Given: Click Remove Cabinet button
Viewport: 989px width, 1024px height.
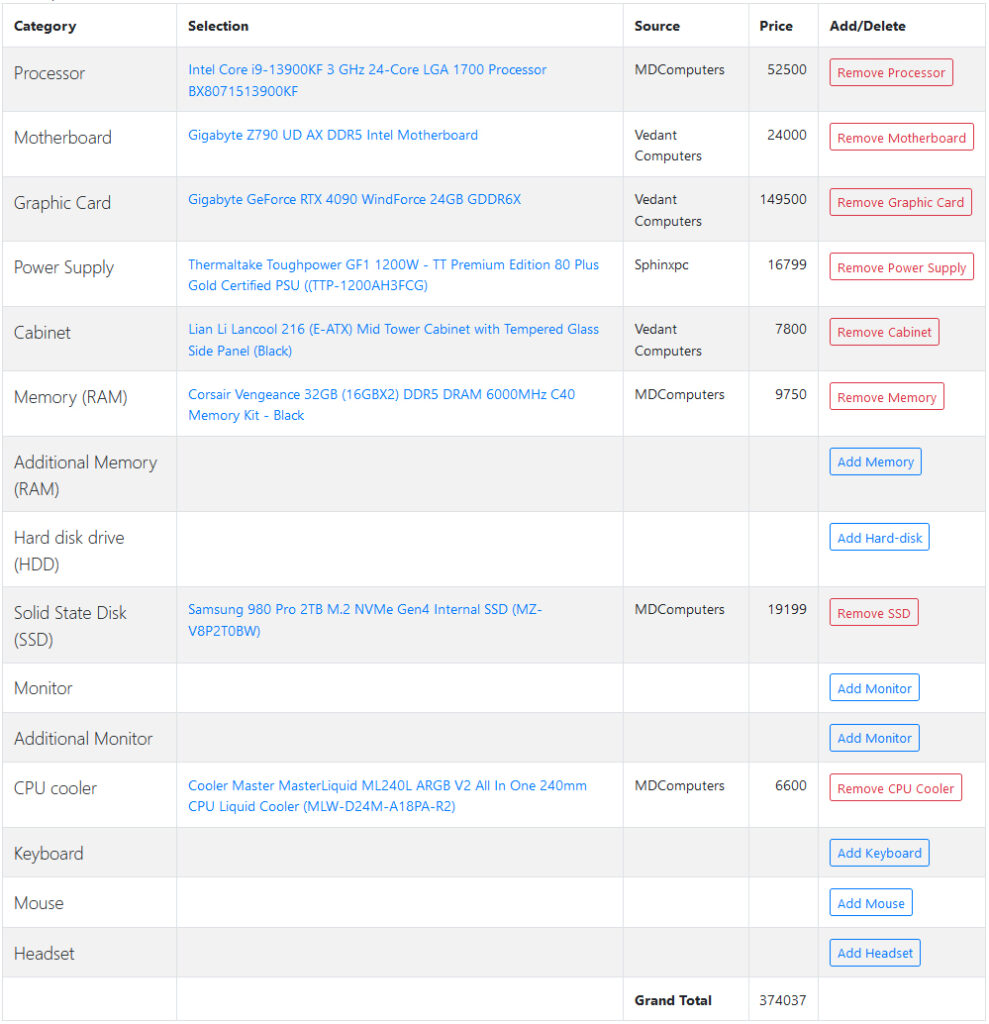Looking at the screenshot, I should point(884,332).
